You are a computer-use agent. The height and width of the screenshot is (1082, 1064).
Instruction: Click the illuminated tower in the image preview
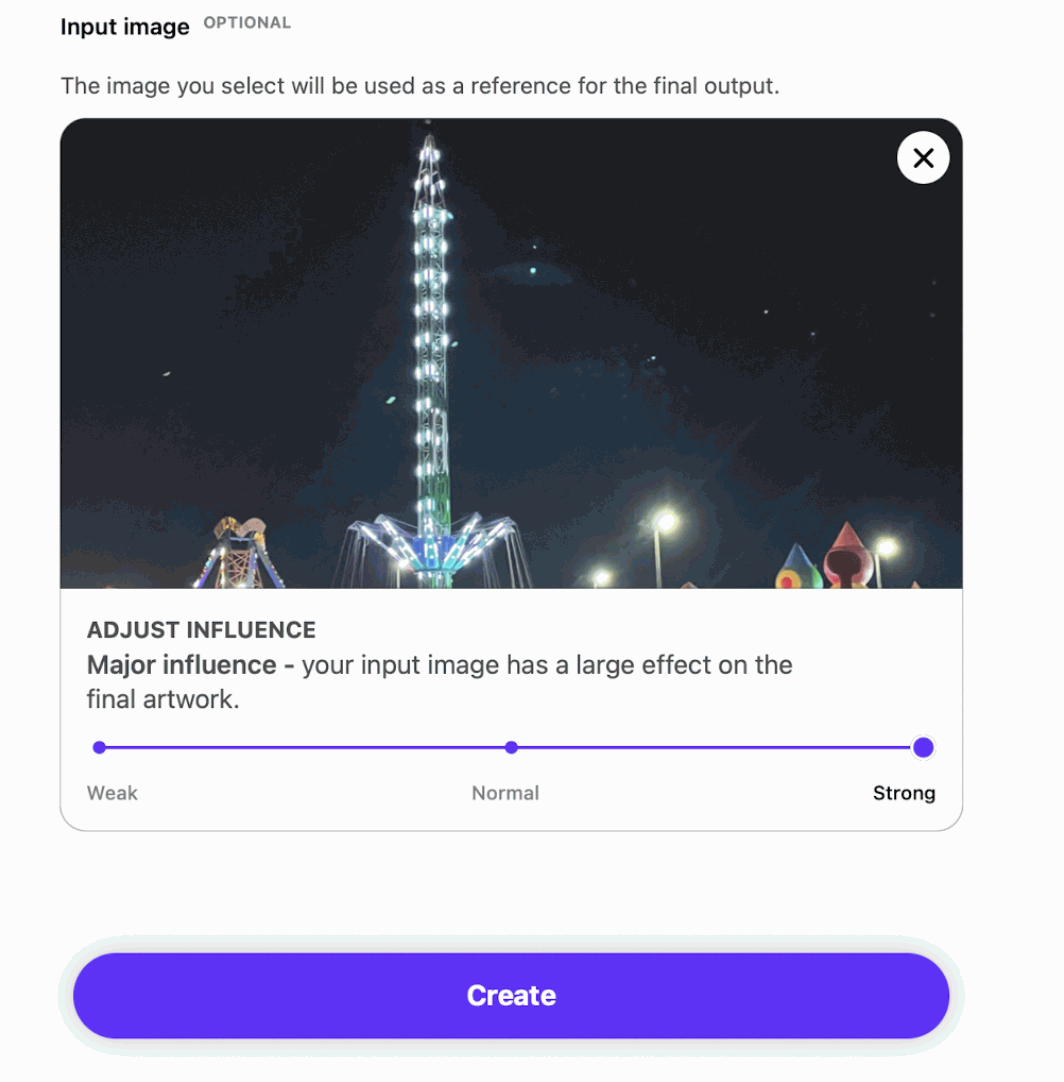(430, 359)
